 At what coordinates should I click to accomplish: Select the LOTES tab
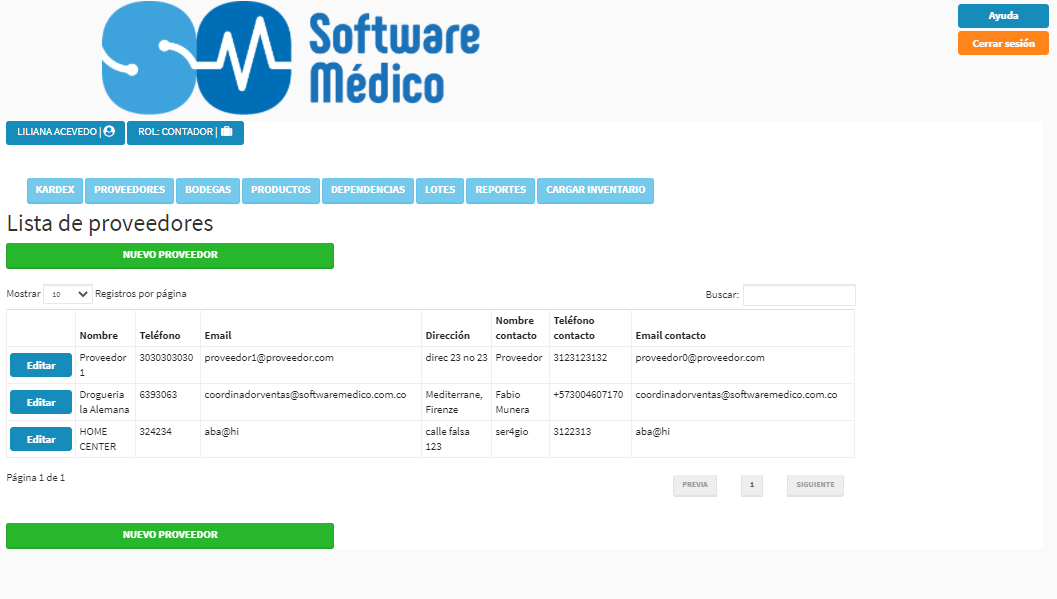click(x=440, y=190)
